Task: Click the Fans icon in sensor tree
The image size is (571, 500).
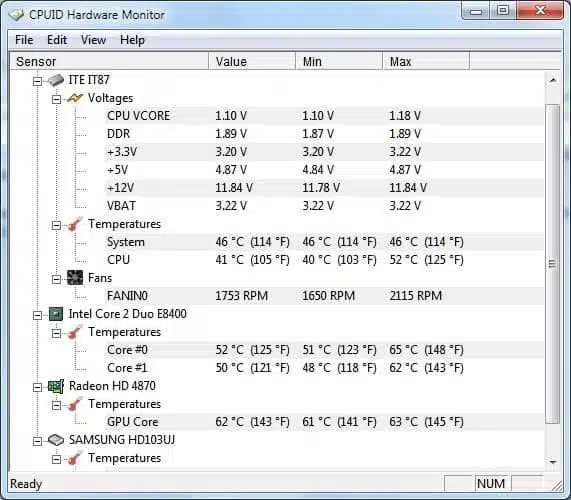Action: point(75,278)
